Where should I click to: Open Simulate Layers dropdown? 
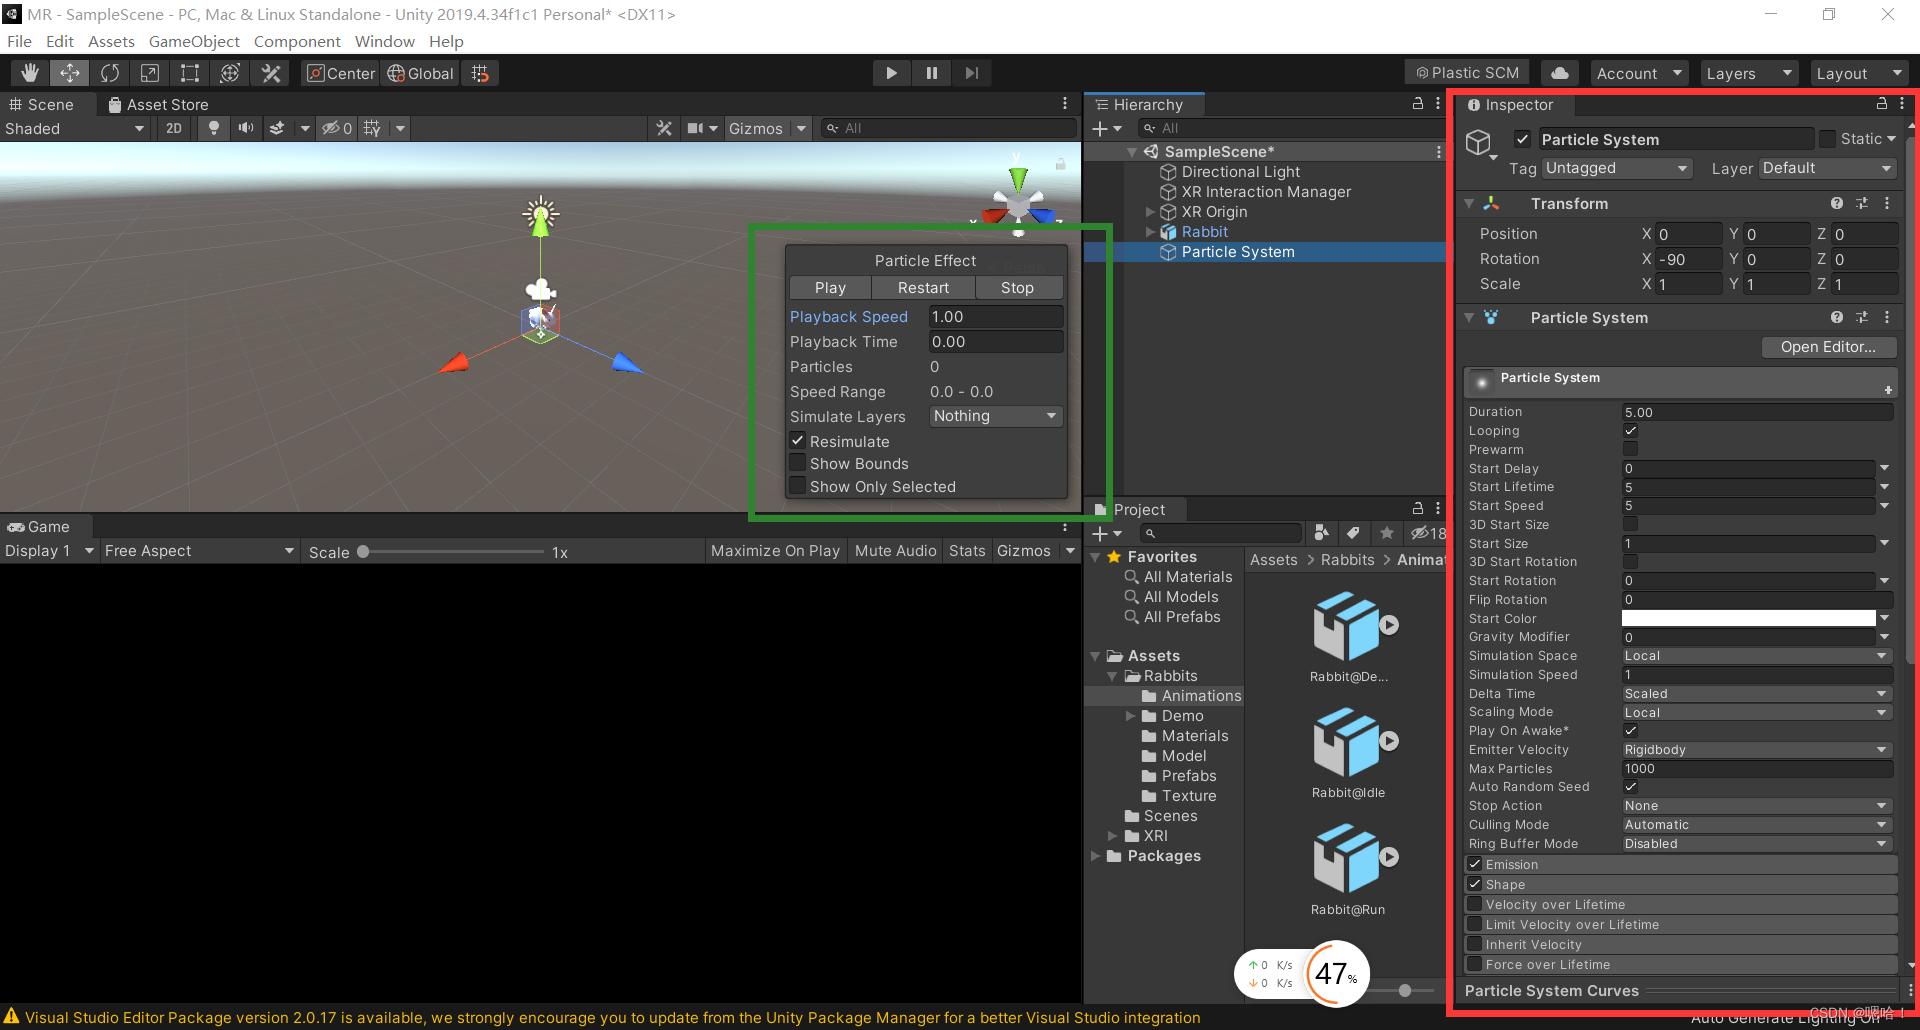click(x=996, y=416)
